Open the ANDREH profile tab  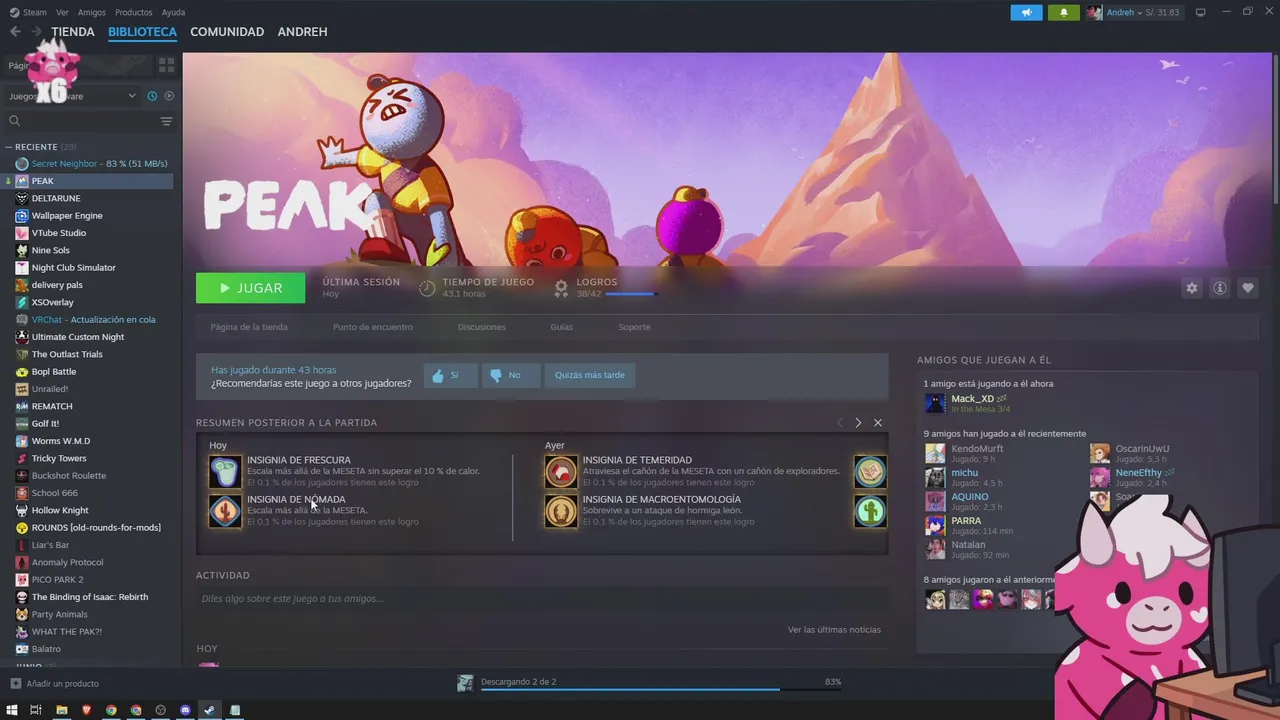click(302, 32)
